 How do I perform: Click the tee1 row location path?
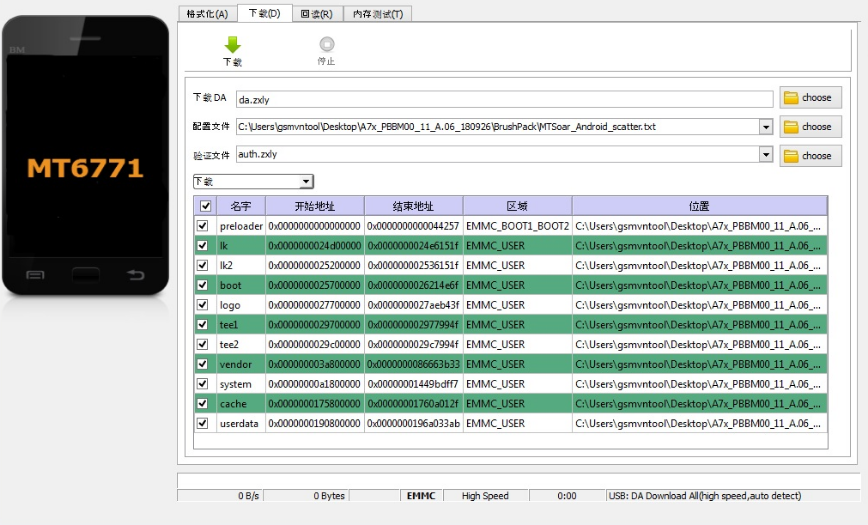pos(700,325)
